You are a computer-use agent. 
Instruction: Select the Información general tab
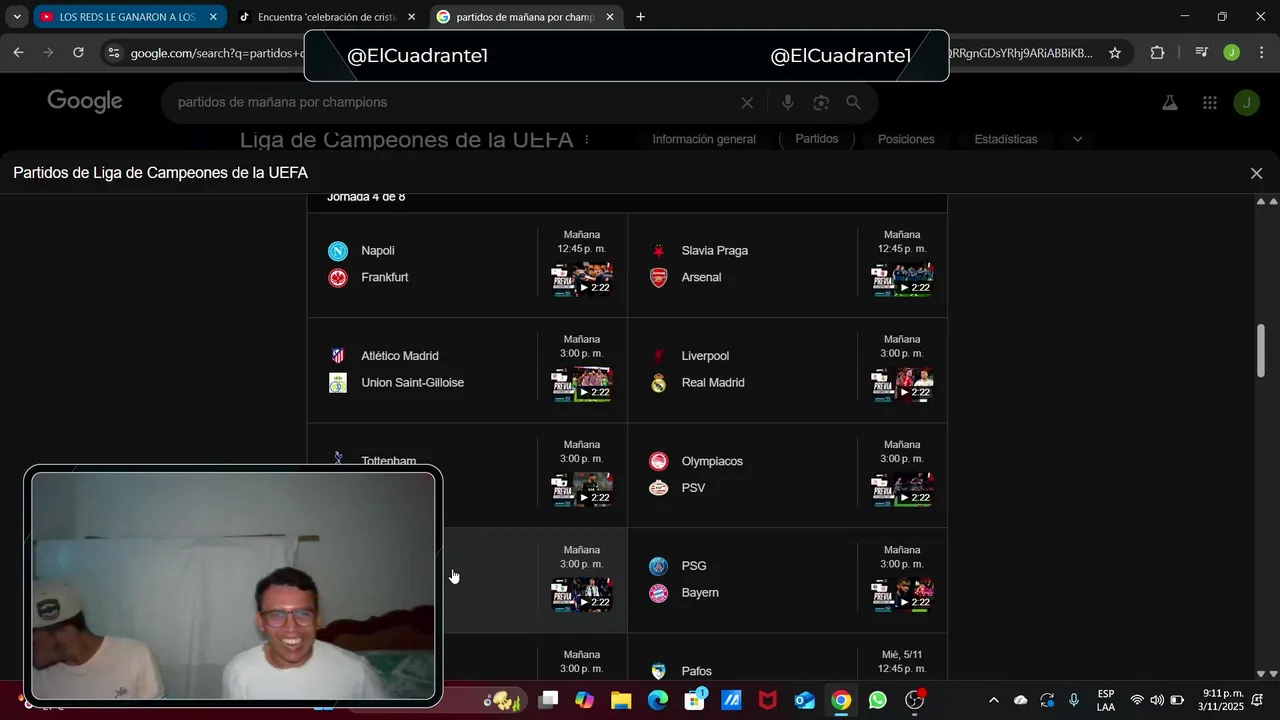click(x=704, y=139)
